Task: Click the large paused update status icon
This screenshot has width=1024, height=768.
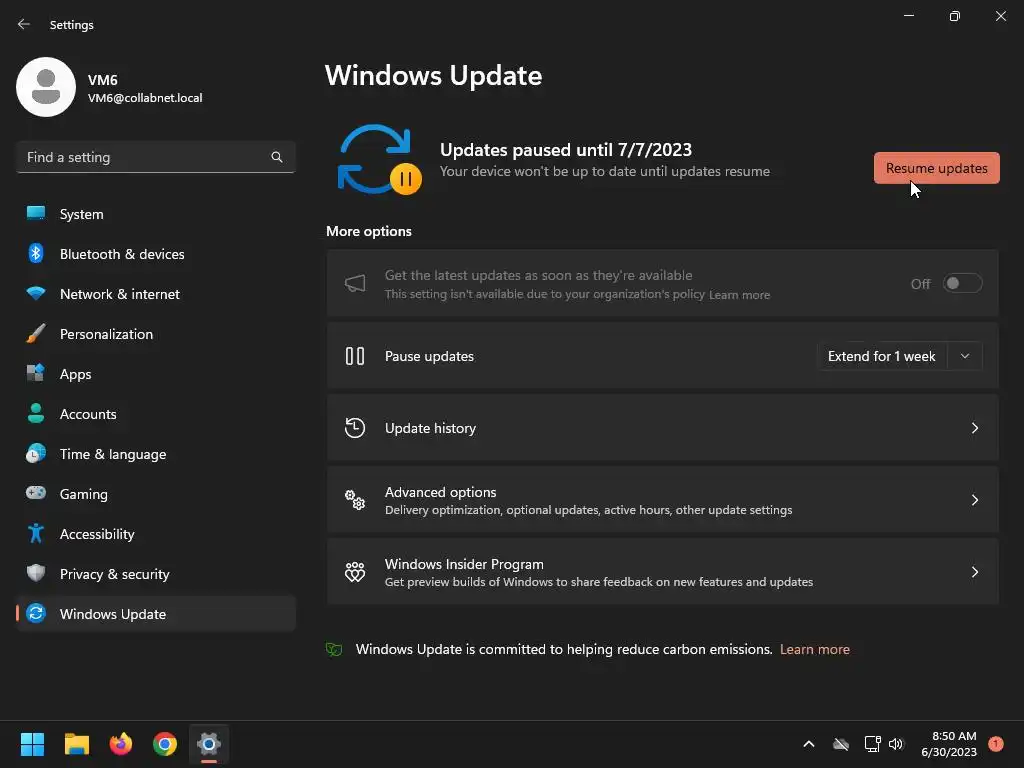Action: [x=379, y=160]
